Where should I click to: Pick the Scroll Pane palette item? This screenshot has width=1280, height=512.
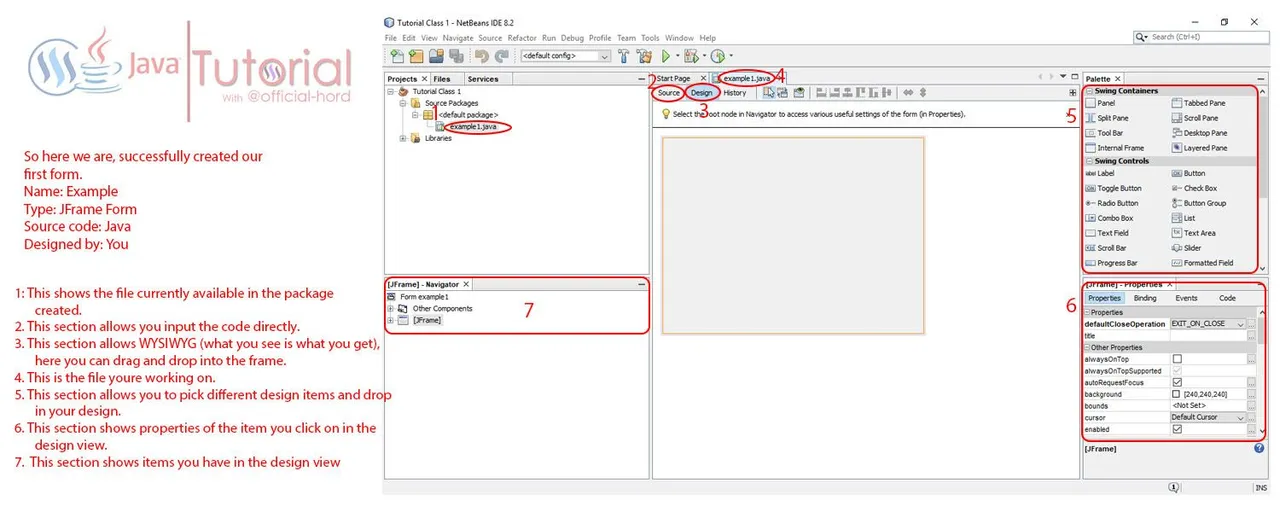coord(1194,118)
